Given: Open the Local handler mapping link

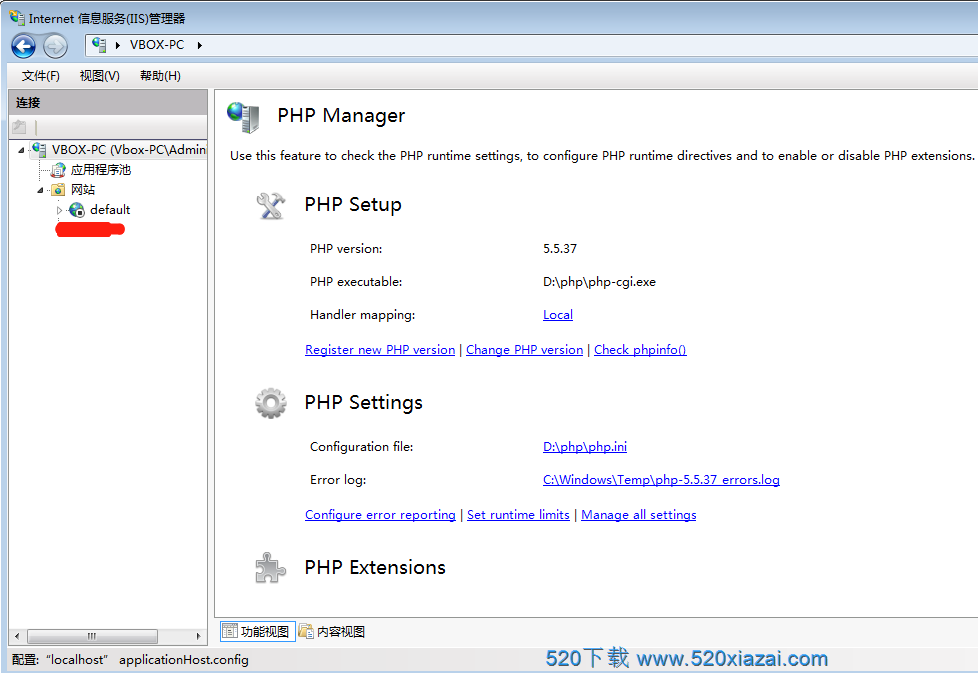Looking at the screenshot, I should [x=558, y=315].
